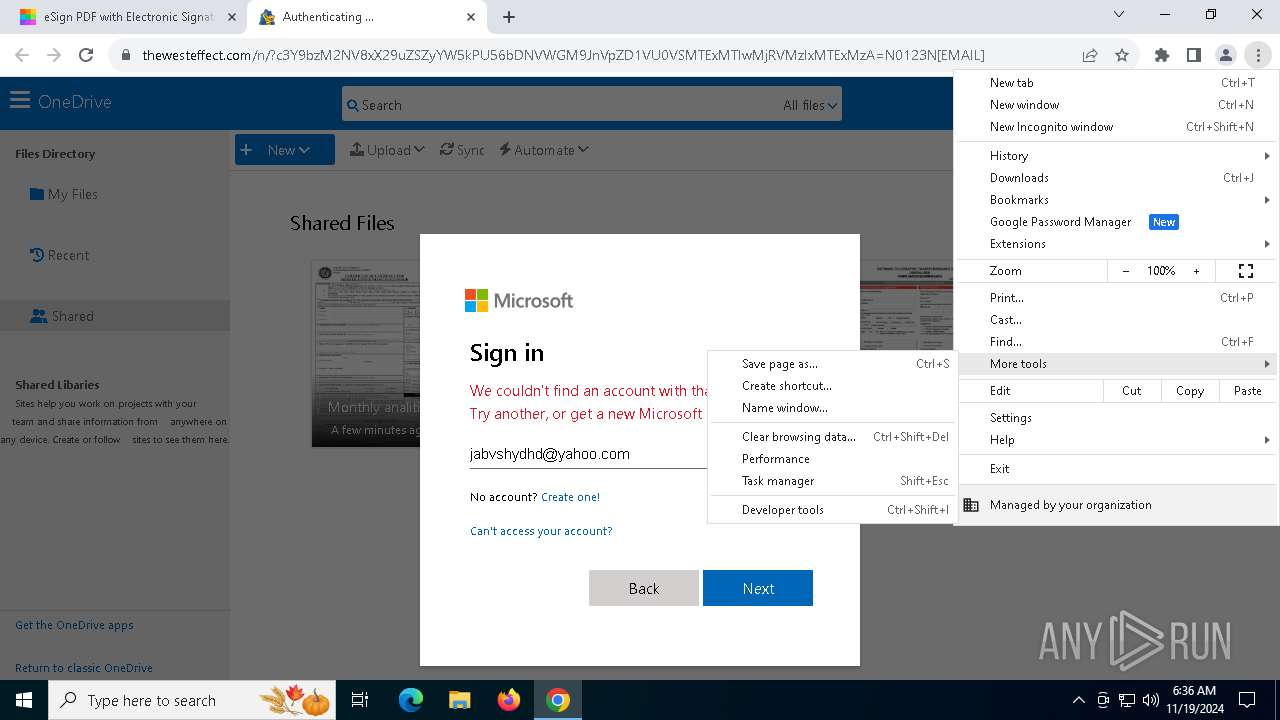Viewport: 1280px width, 720px height.
Task: Open the Extensions puzzle icon
Action: coord(1162,55)
